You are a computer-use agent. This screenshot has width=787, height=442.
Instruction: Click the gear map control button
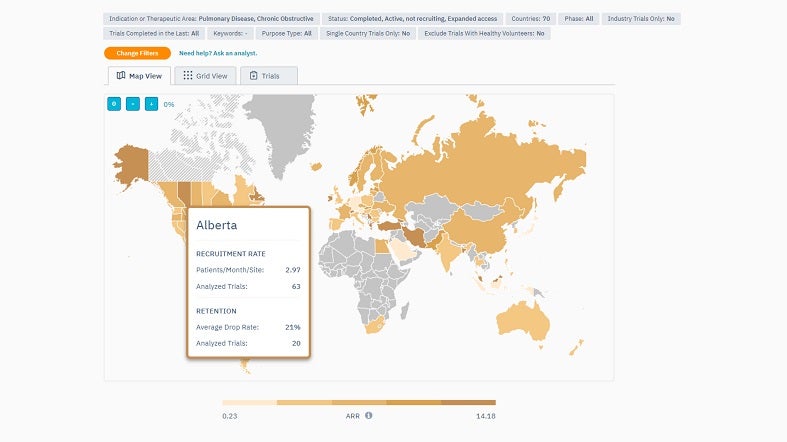[x=113, y=104]
